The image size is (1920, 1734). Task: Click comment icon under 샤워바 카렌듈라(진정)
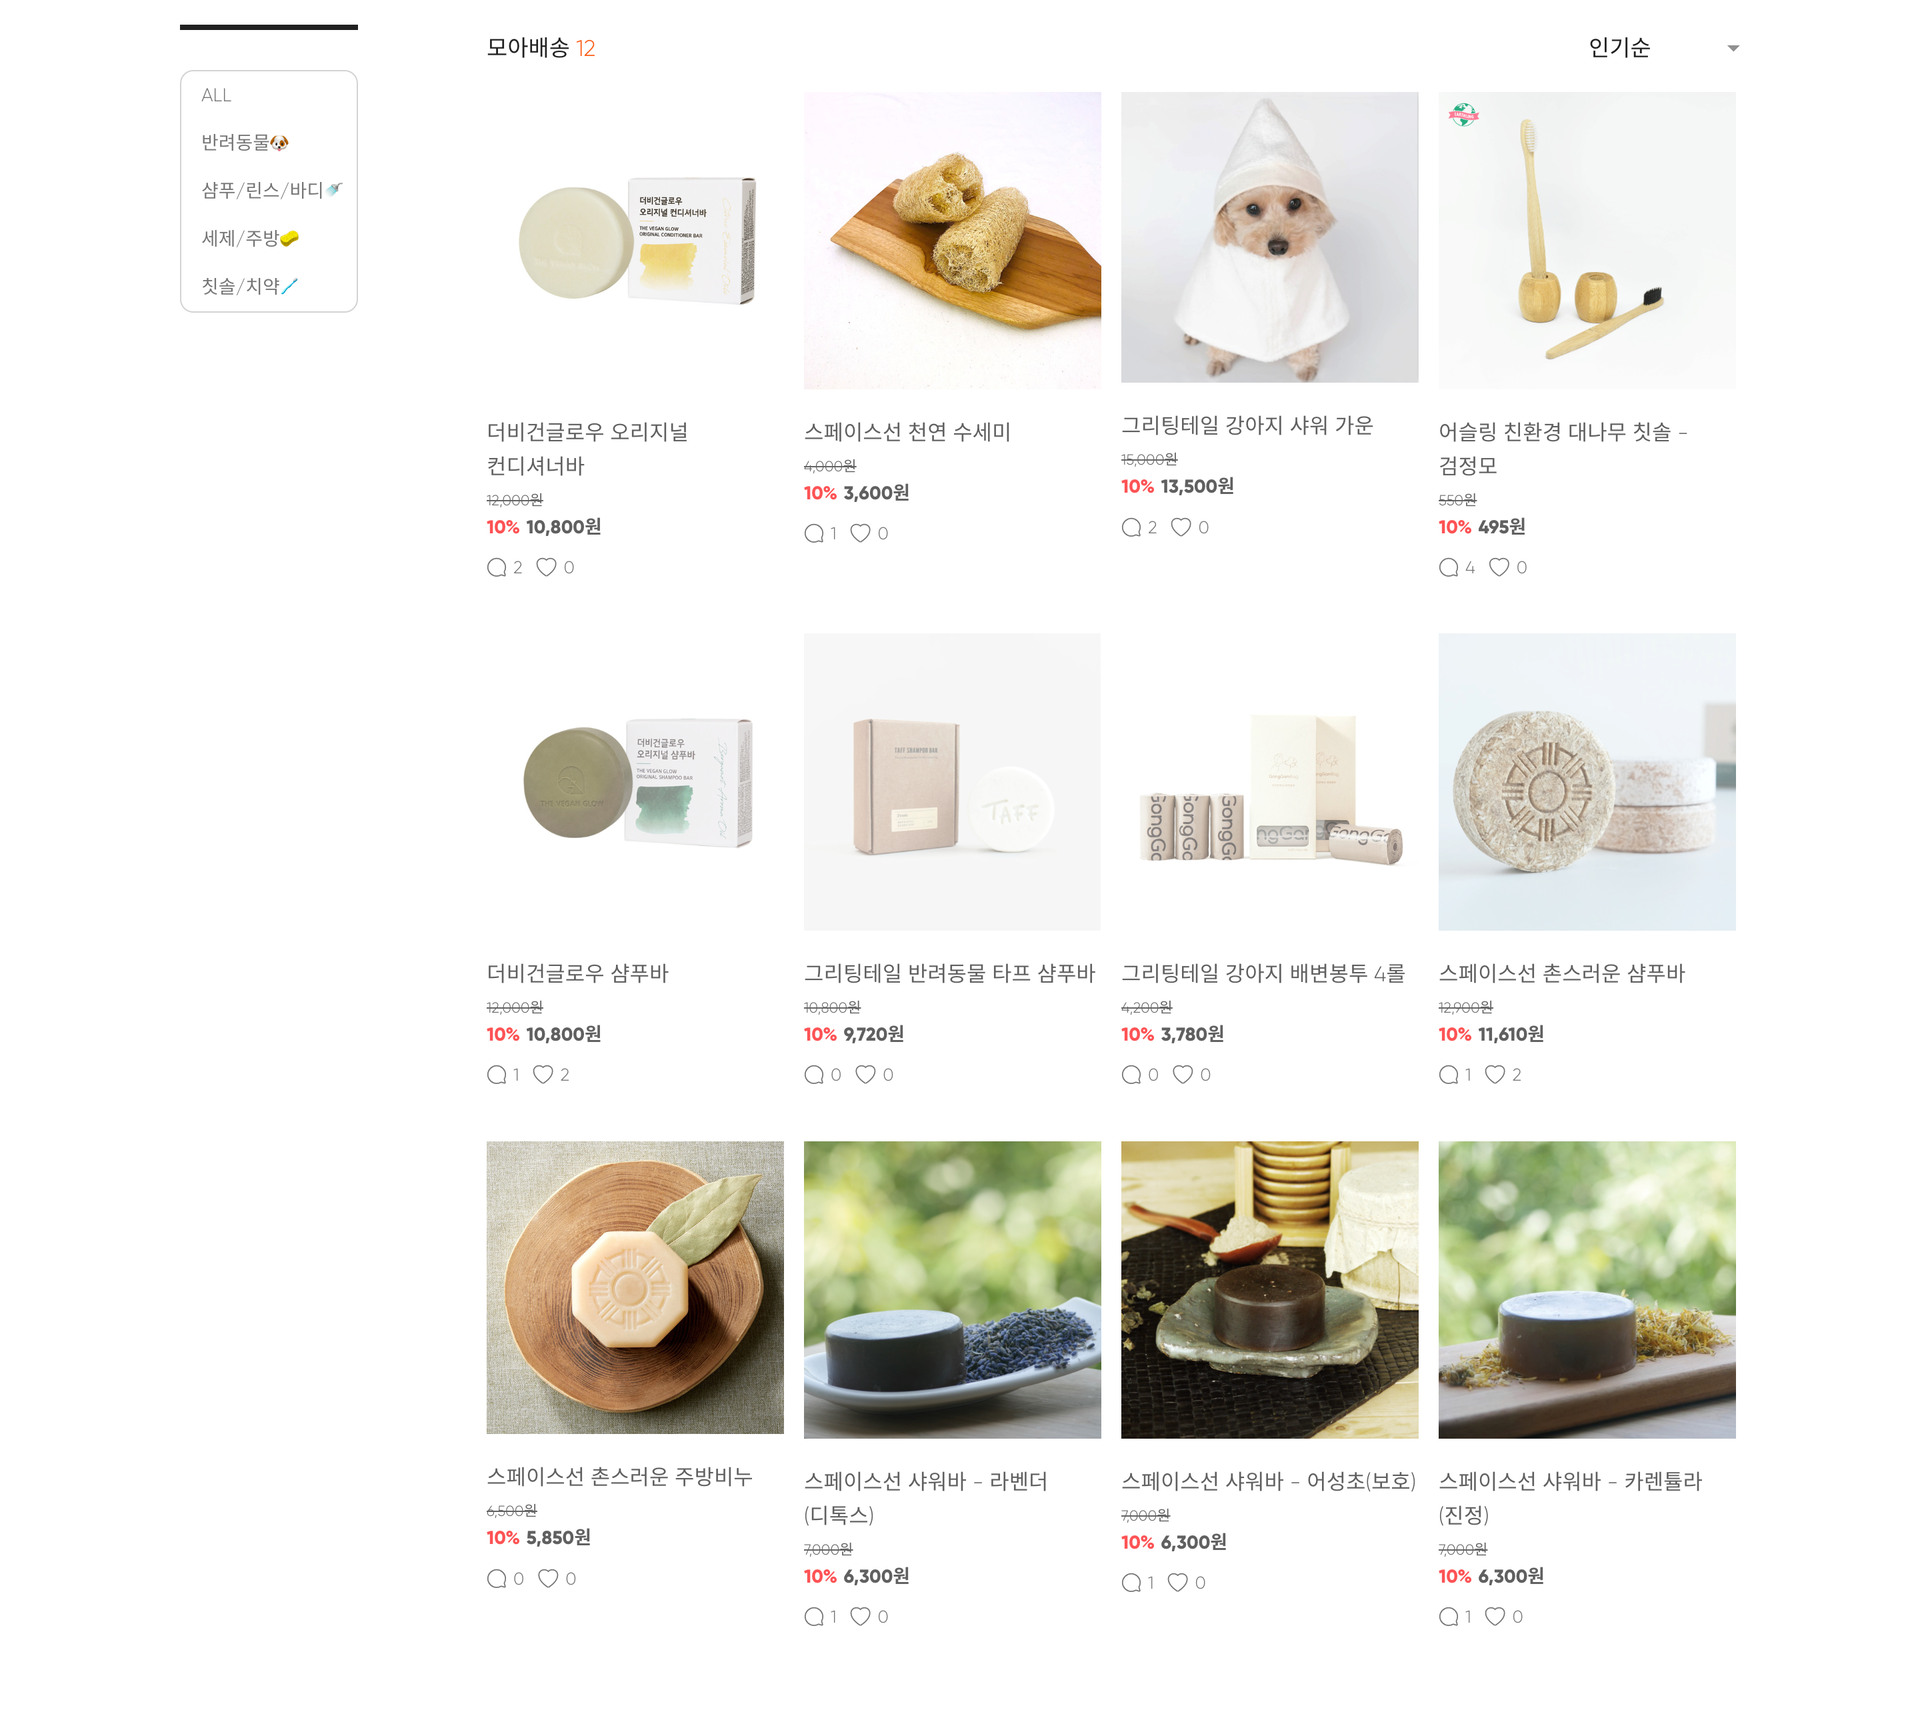point(1448,1616)
